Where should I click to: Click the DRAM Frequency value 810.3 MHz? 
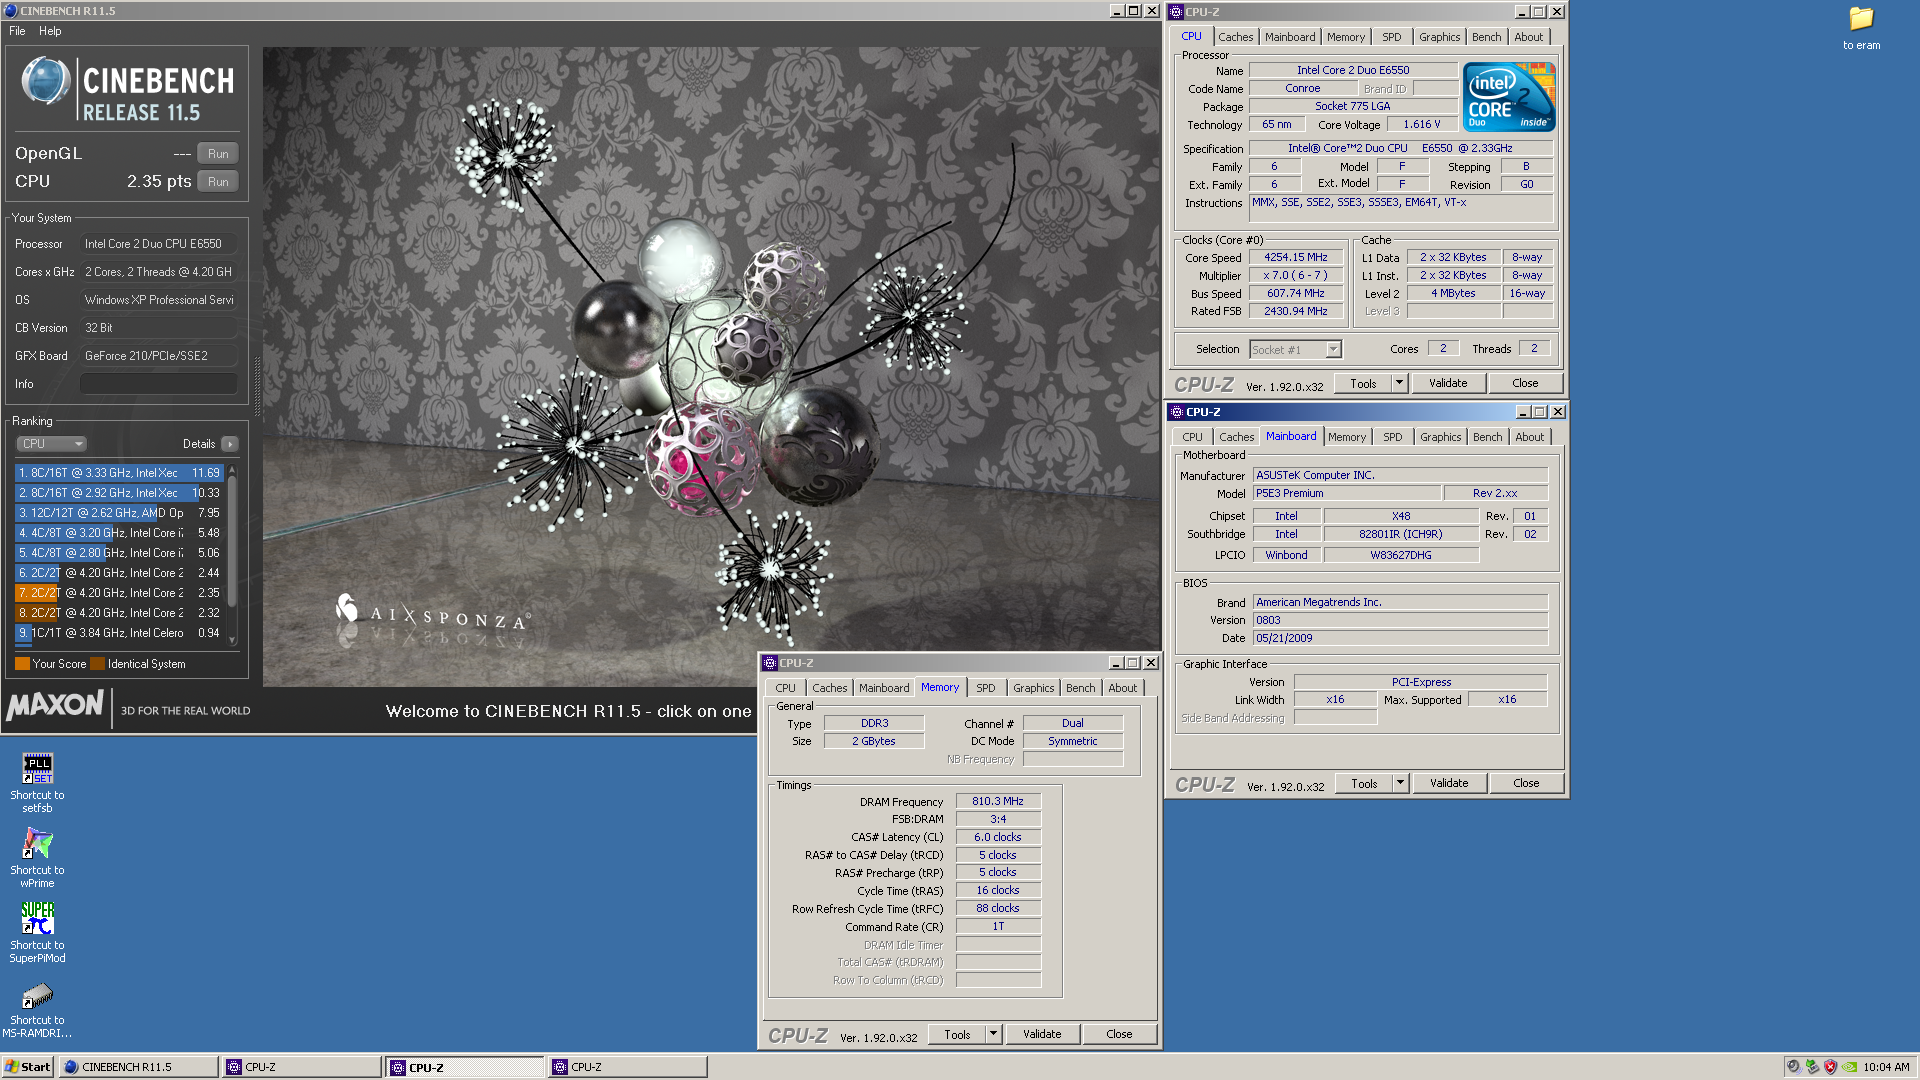click(998, 801)
